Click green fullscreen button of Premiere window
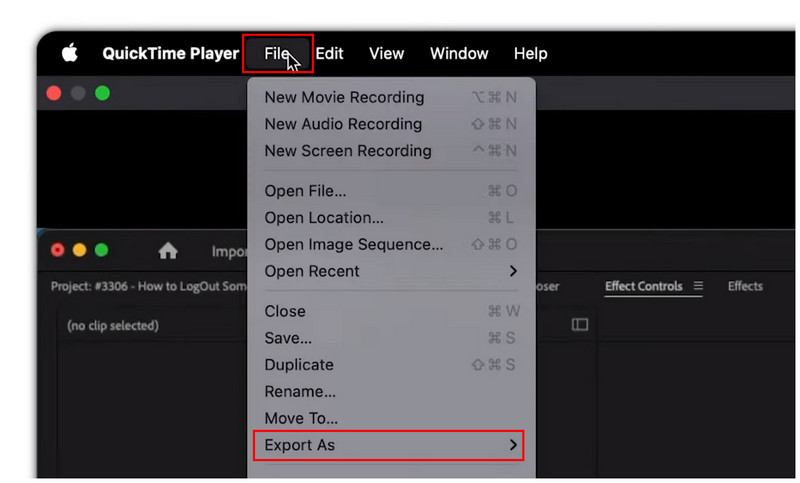The width and height of the screenshot is (800, 483). [102, 250]
